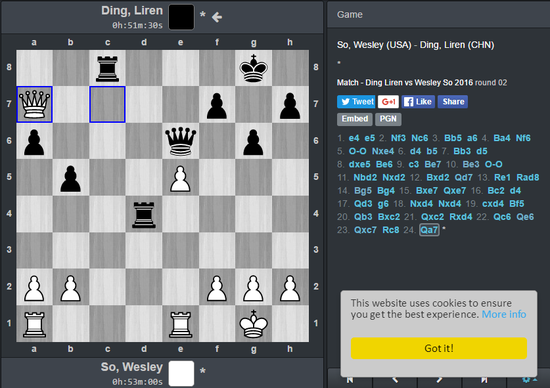The width and height of the screenshot is (550, 388).
Task: Click the G+1 share icon
Action: 388,102
